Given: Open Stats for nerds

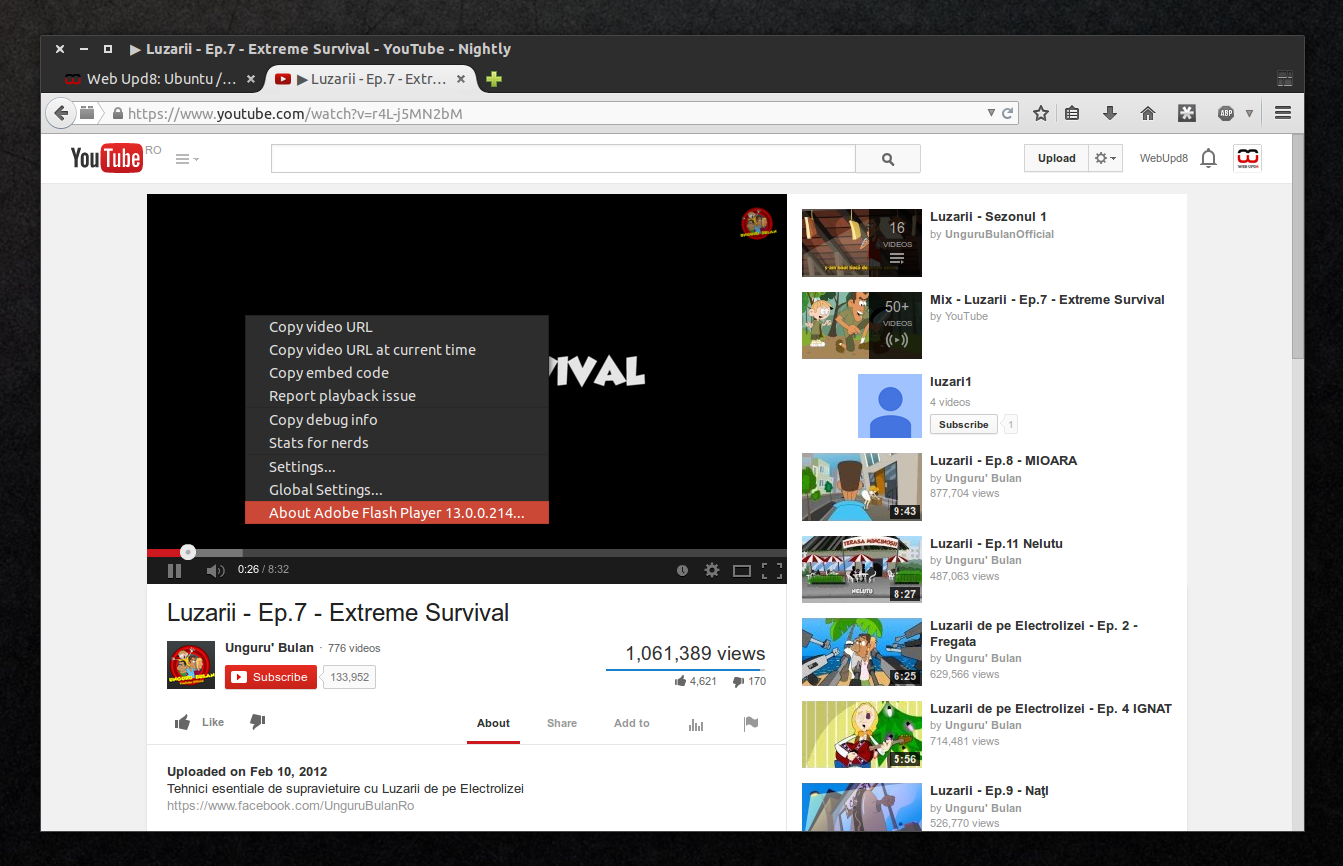Looking at the screenshot, I should pyautogui.click(x=397, y=443).
